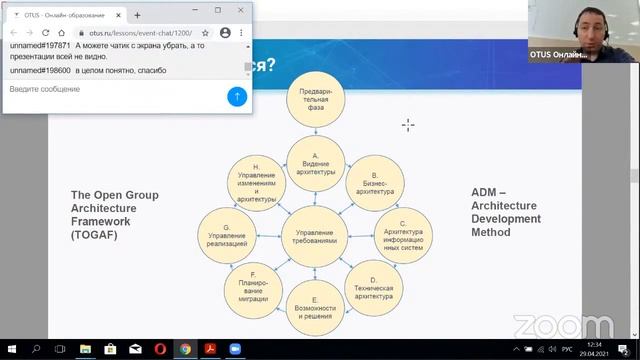Open the Chrome profile avatar
640x360 pixels.
225,33
